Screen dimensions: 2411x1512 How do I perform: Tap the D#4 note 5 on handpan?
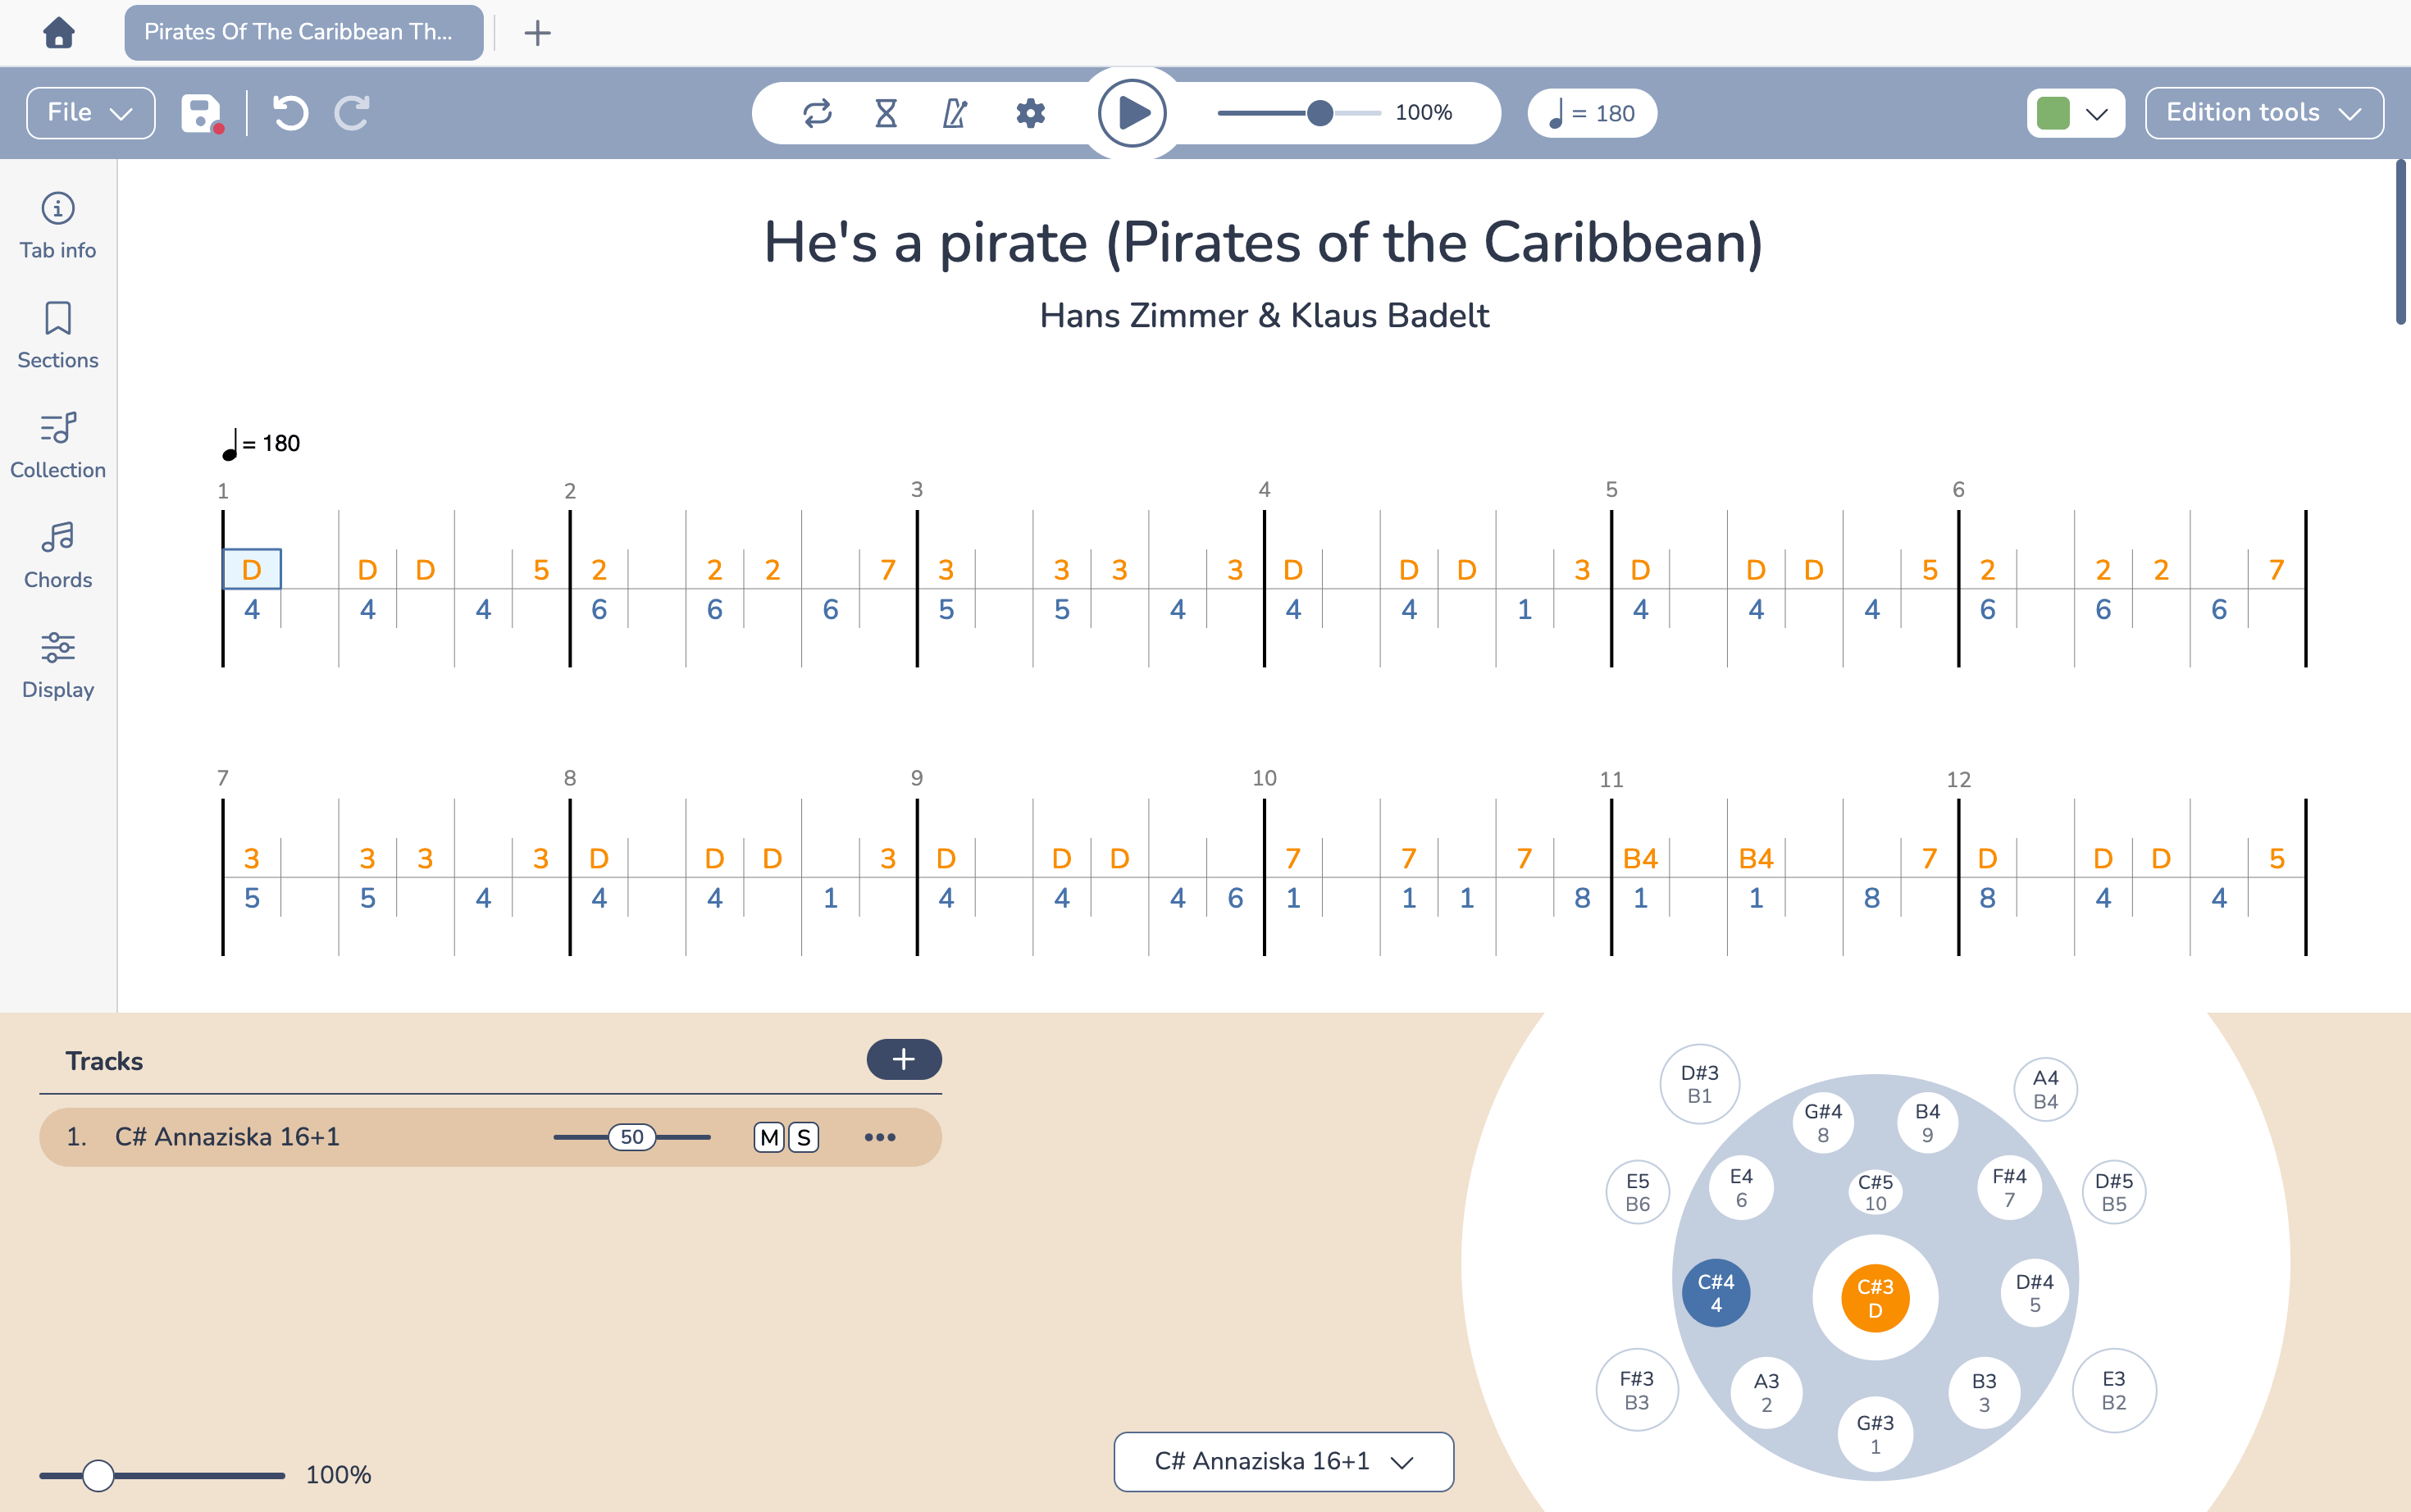point(2034,1293)
